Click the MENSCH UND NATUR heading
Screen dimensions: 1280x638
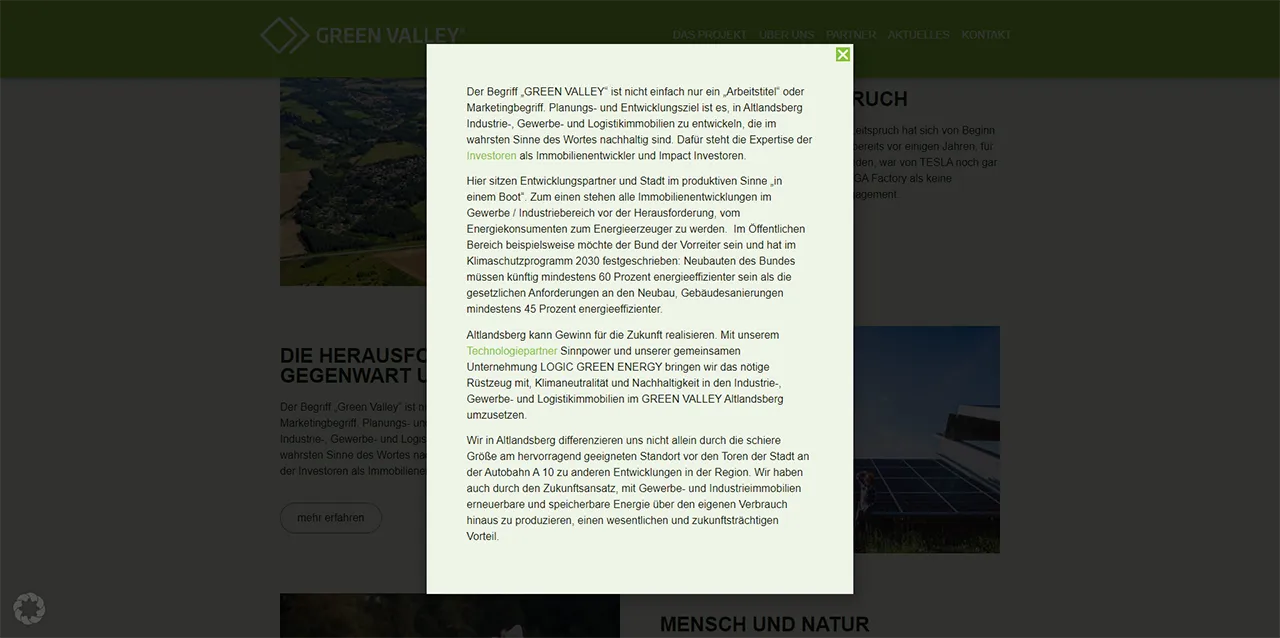[x=764, y=625]
